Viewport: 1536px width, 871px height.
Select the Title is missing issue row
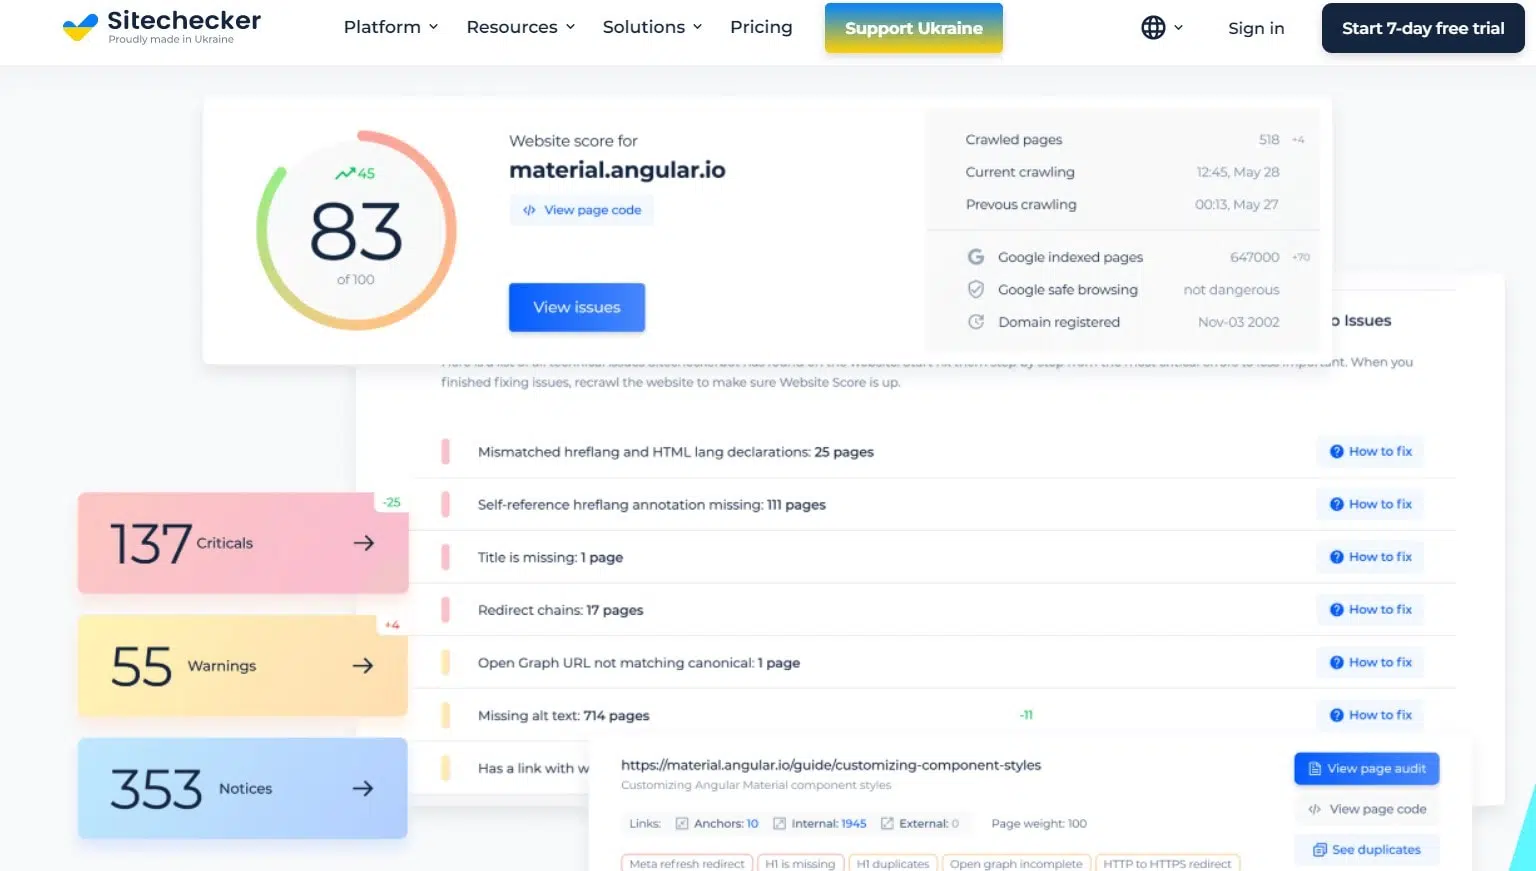tap(934, 557)
